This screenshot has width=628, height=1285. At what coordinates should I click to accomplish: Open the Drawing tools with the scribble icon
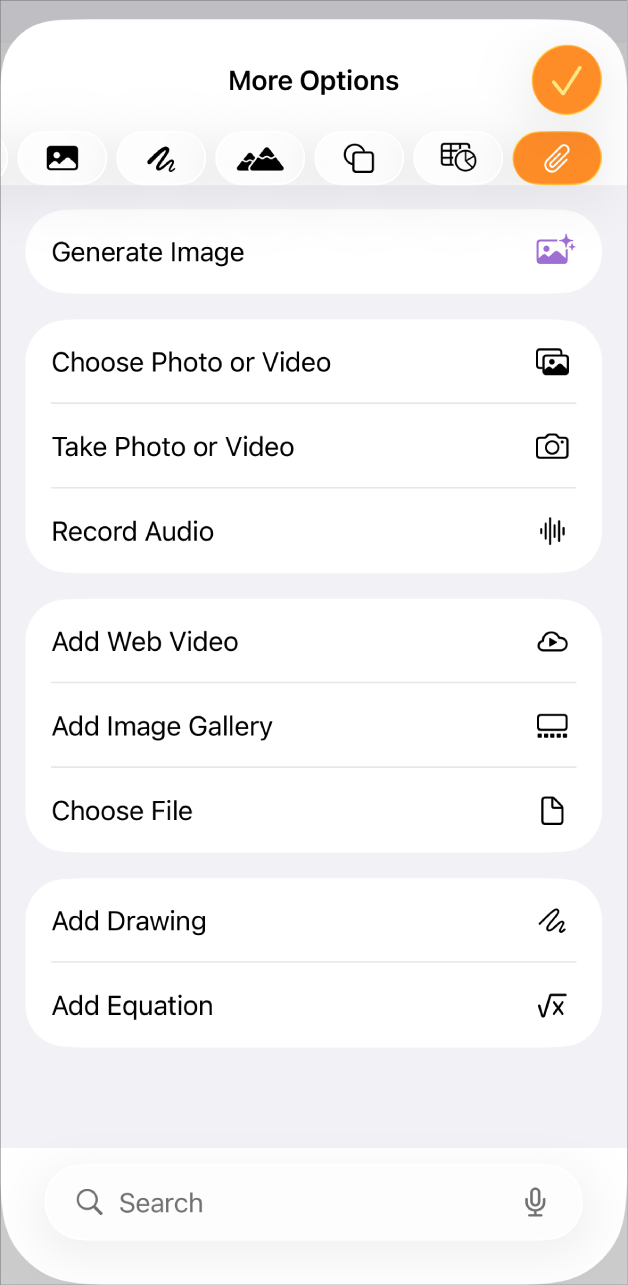(161, 157)
